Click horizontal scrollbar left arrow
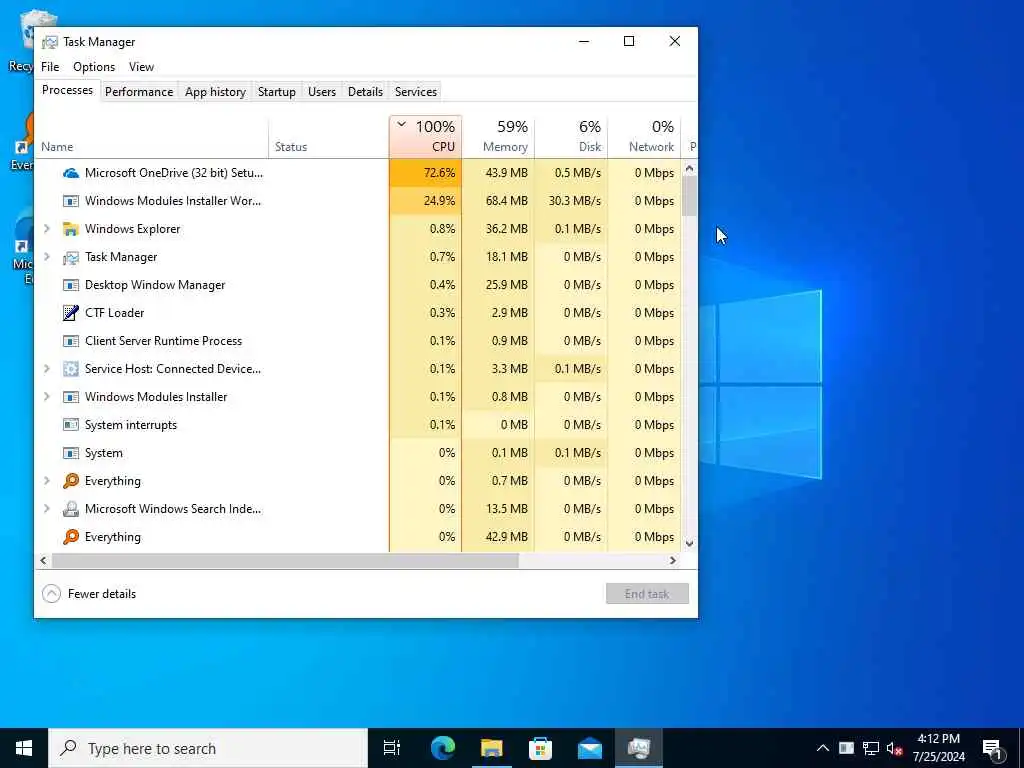1024x768 pixels. click(44, 560)
